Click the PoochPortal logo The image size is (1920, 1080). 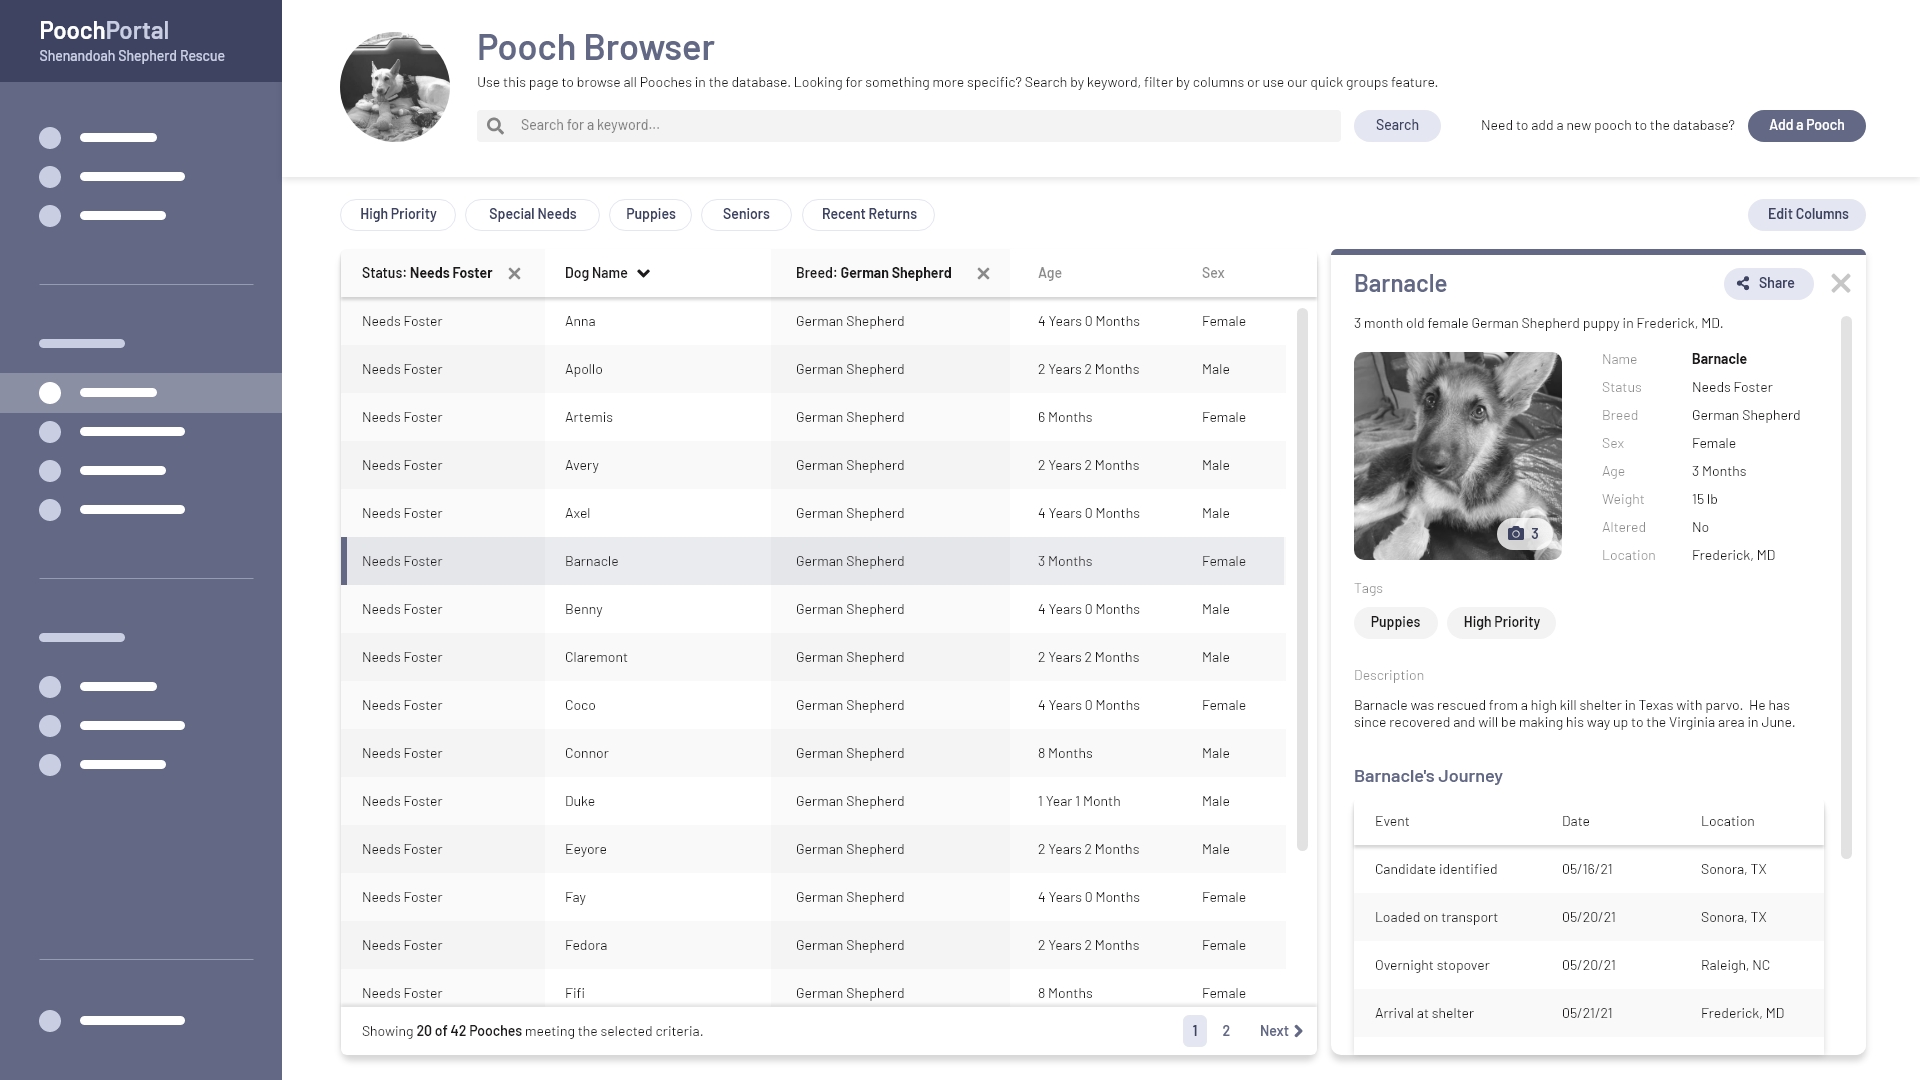104,31
